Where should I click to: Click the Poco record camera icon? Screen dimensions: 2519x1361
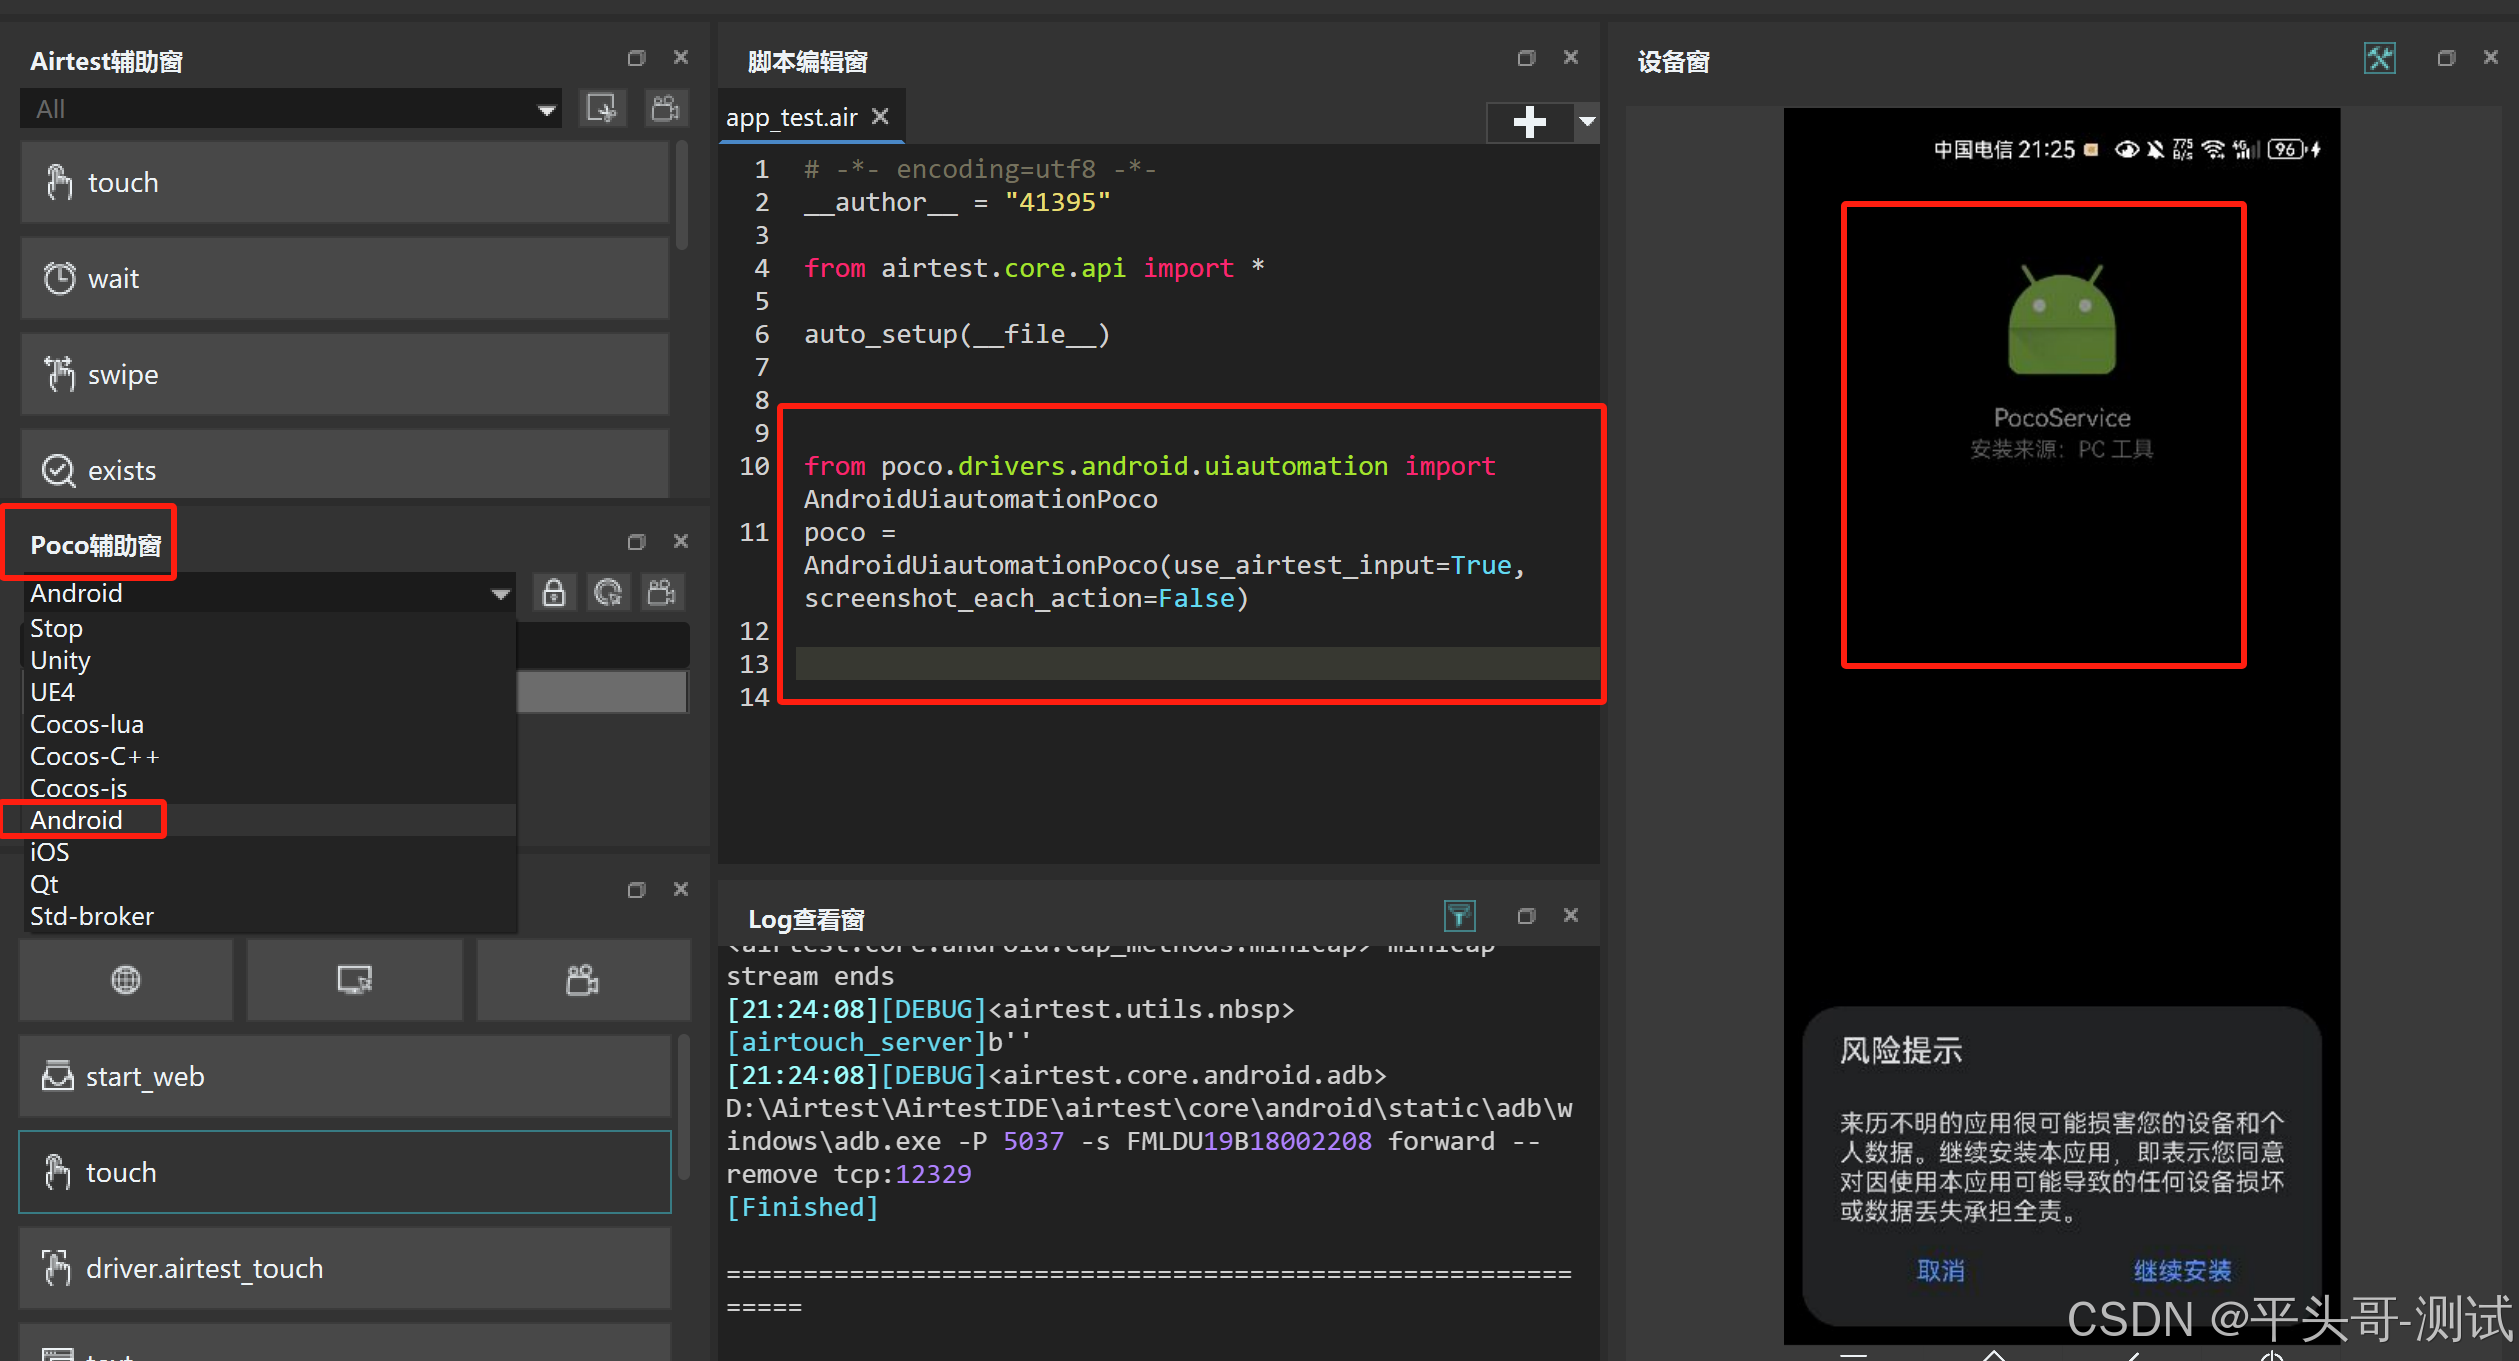(661, 593)
